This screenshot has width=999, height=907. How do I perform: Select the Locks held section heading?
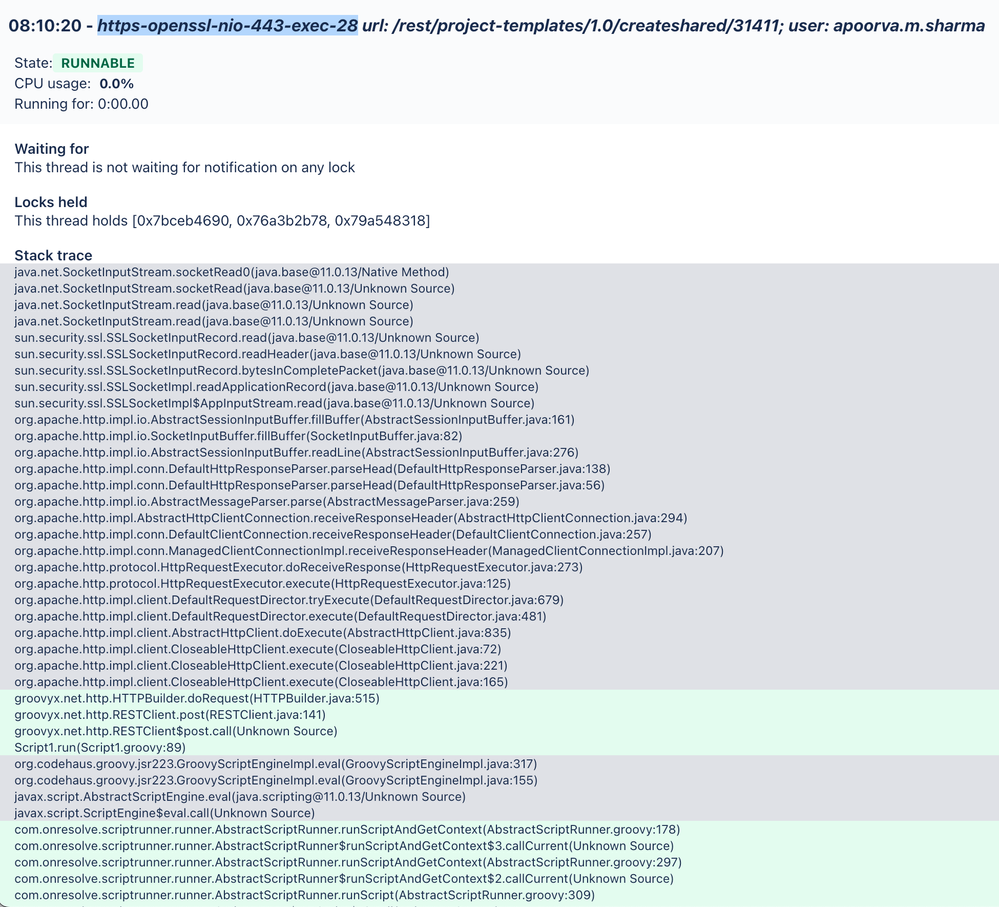point(50,202)
